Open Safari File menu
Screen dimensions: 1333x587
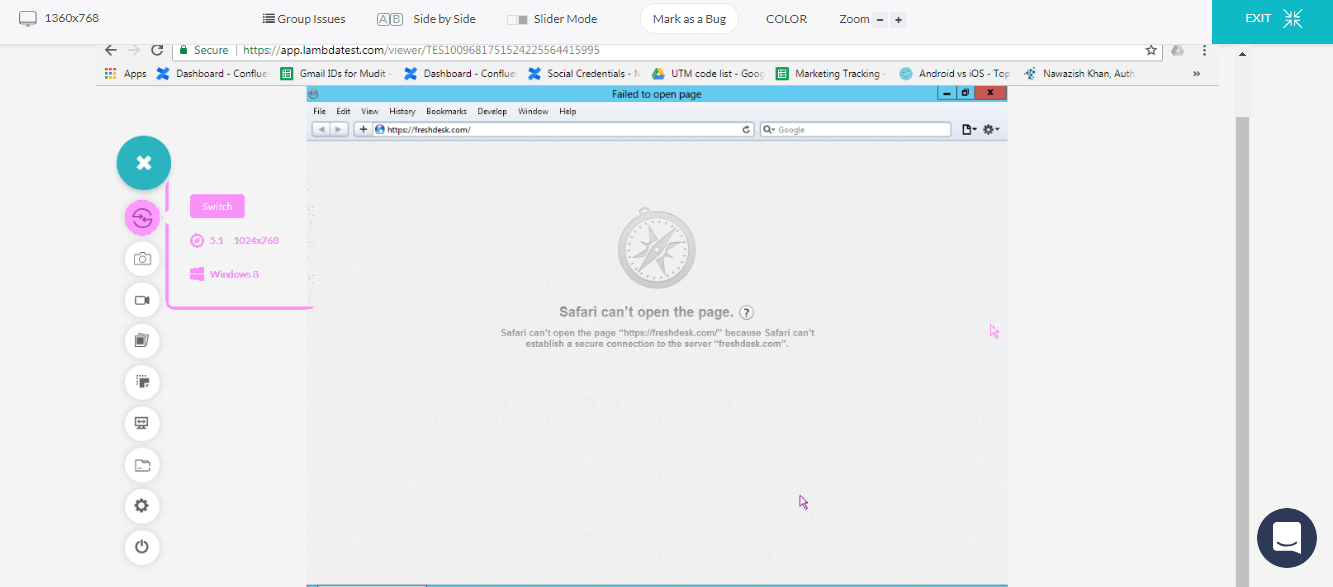pos(319,111)
